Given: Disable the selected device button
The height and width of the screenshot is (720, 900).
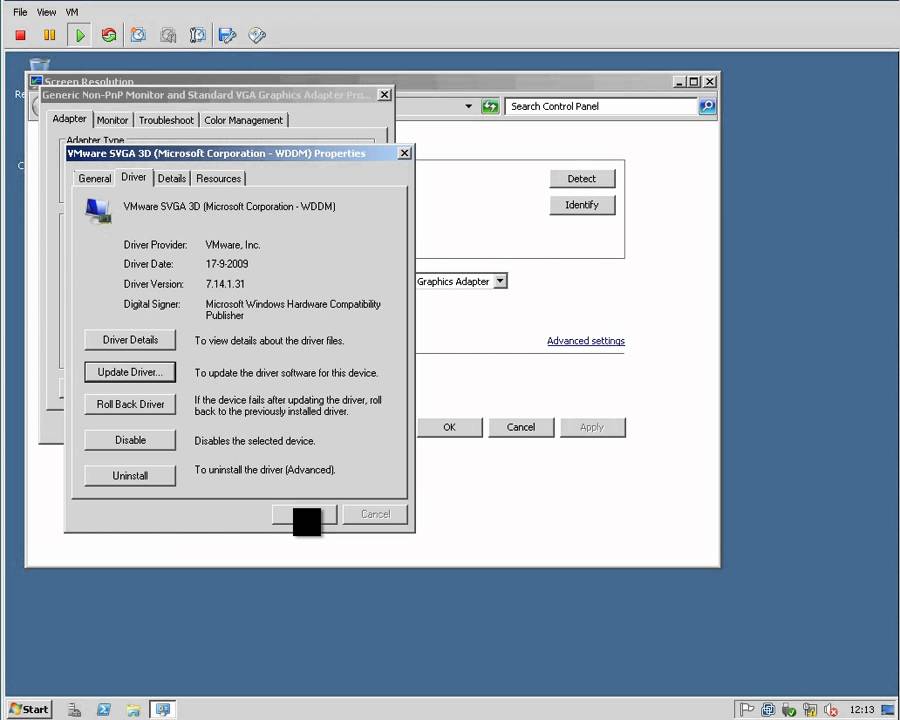Looking at the screenshot, I should click(x=130, y=440).
